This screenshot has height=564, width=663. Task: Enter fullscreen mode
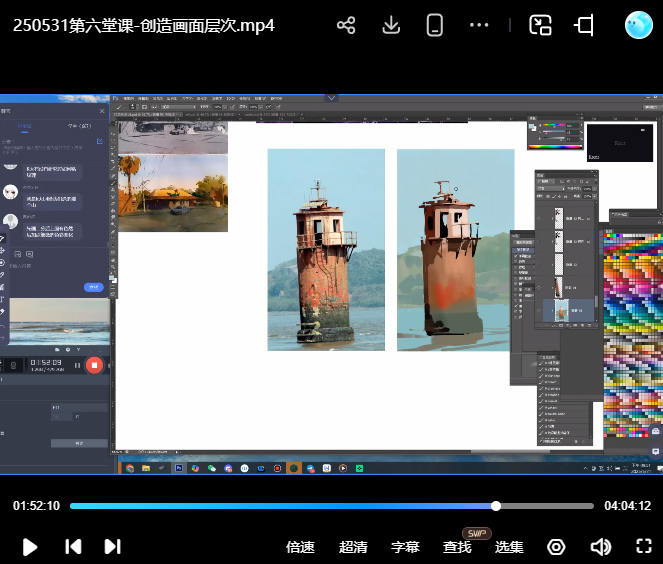644,547
